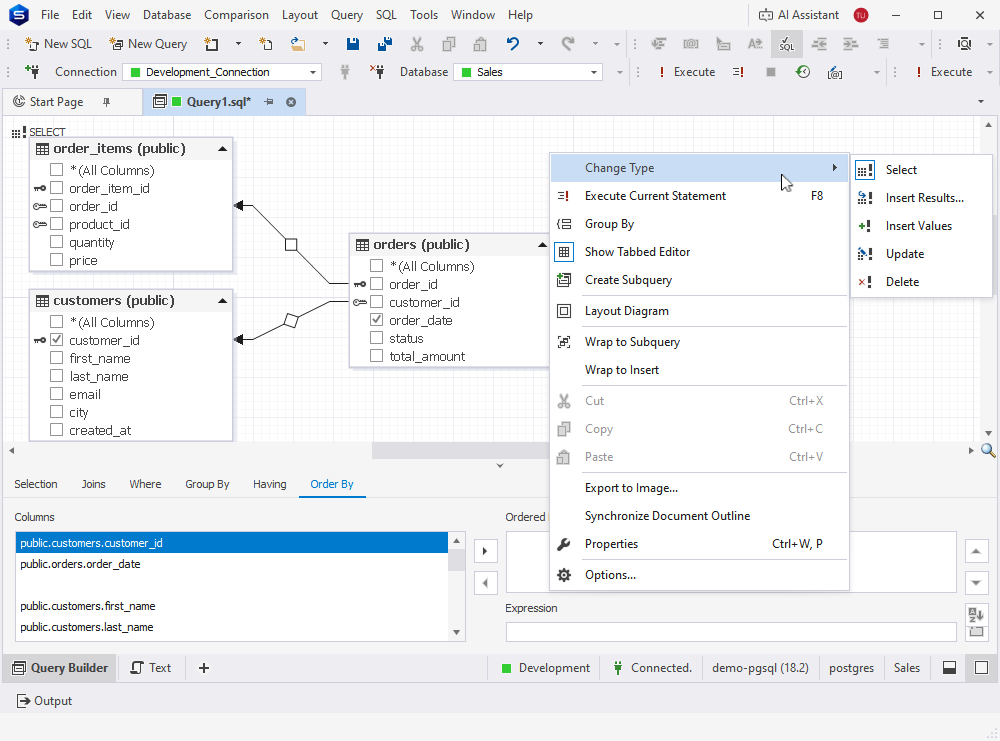Select public.customers.first_name in Columns list
Screen dimensions: 1000x741
coord(232,606)
